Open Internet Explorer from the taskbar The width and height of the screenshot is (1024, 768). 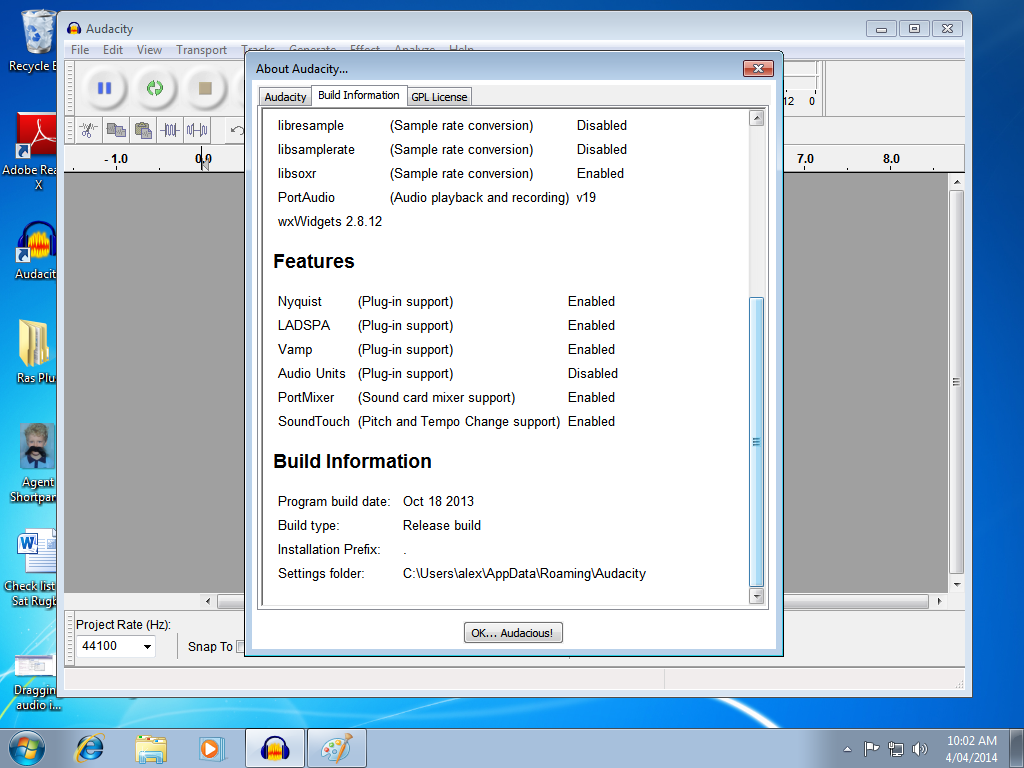click(x=90, y=748)
